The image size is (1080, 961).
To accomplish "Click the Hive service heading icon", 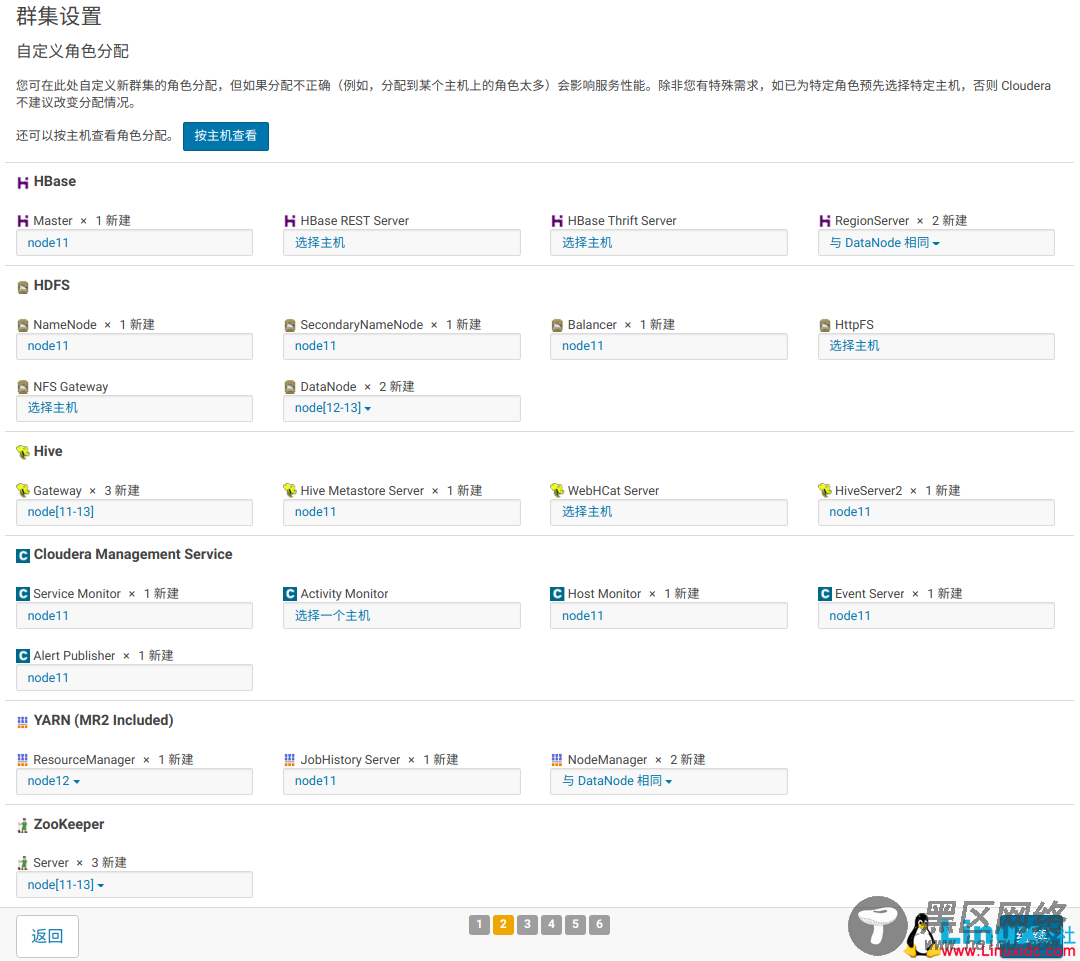I will (x=23, y=452).
